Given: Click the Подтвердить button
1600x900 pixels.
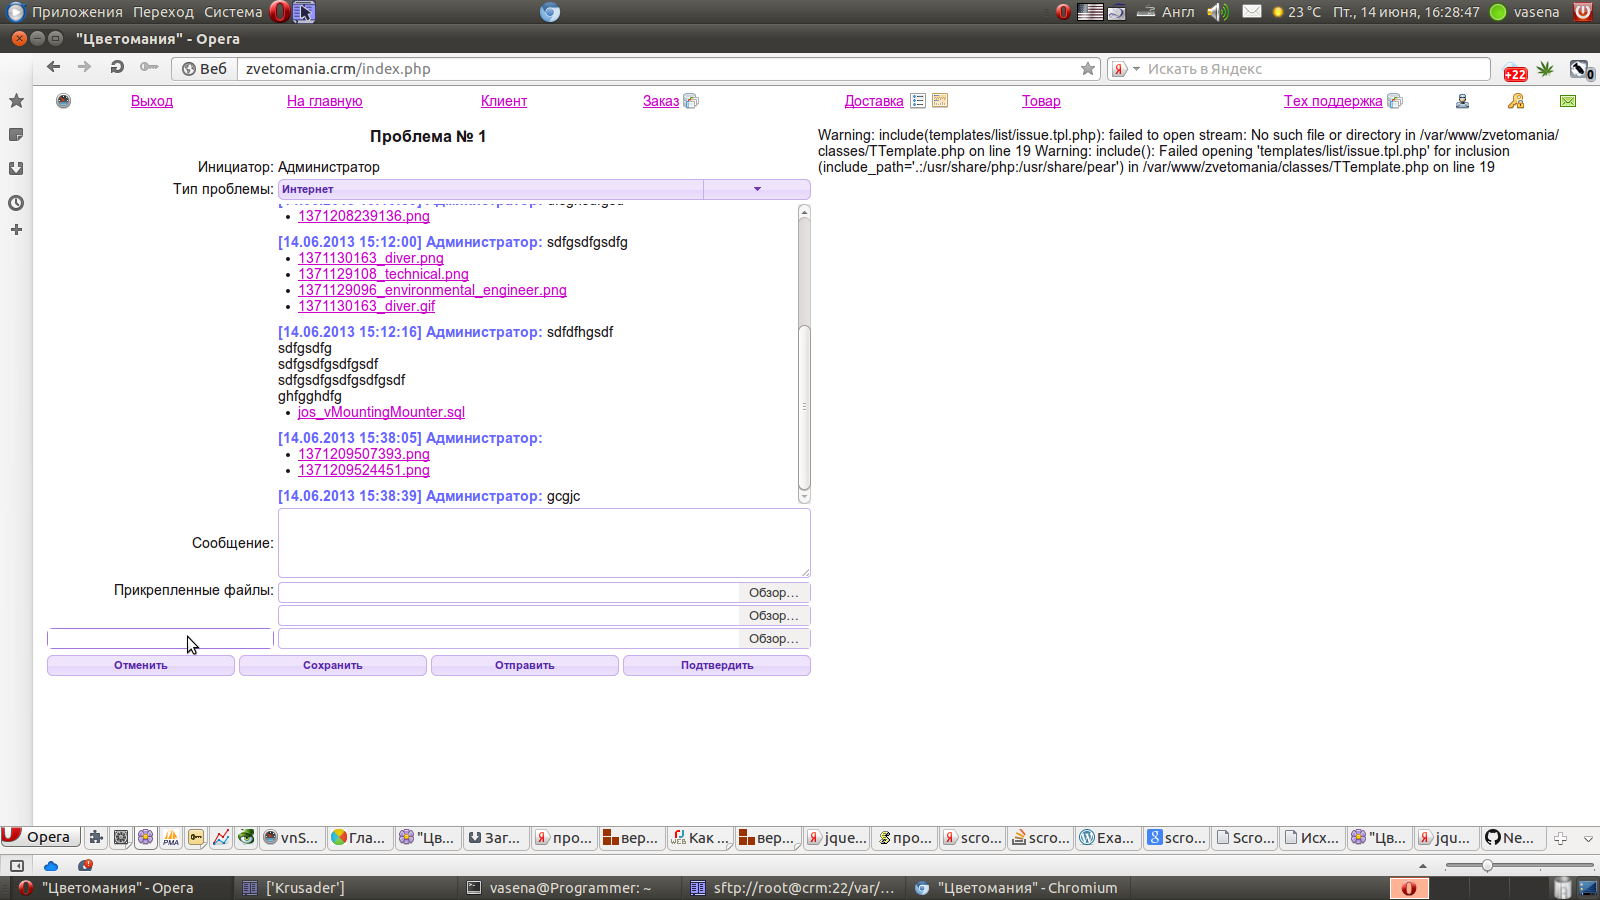Looking at the screenshot, I should [717, 665].
